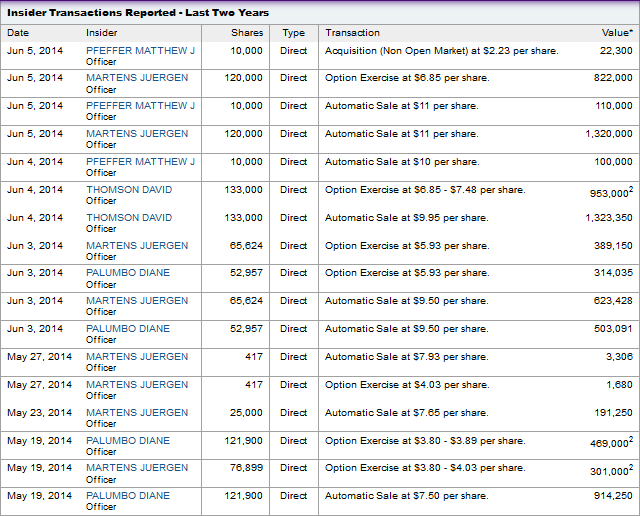Open MARTENS JUERGEN link in the May 23 row
The image size is (640, 516).
coord(137,413)
